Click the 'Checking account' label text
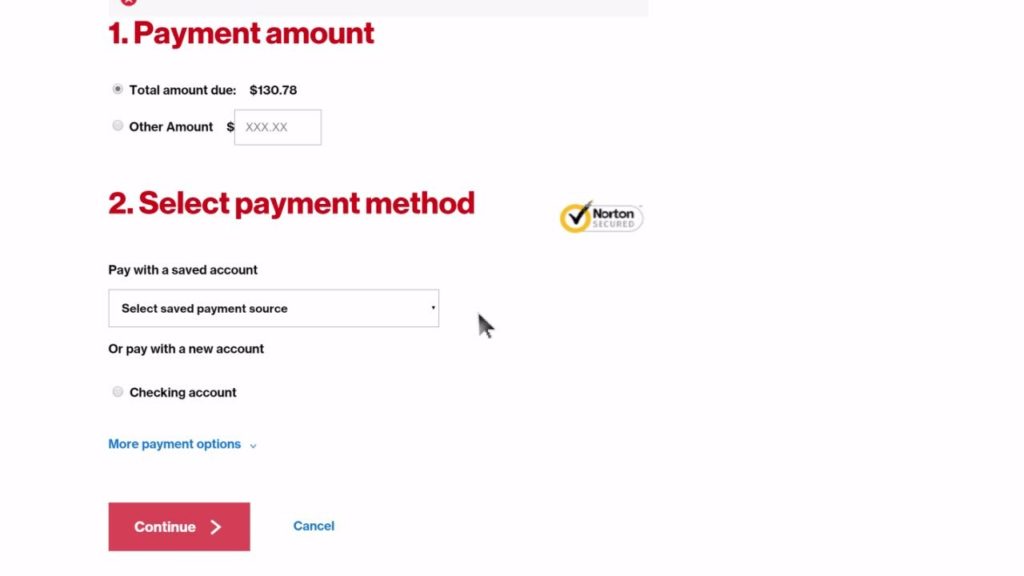This screenshot has height=576, width=1024. [x=183, y=392]
